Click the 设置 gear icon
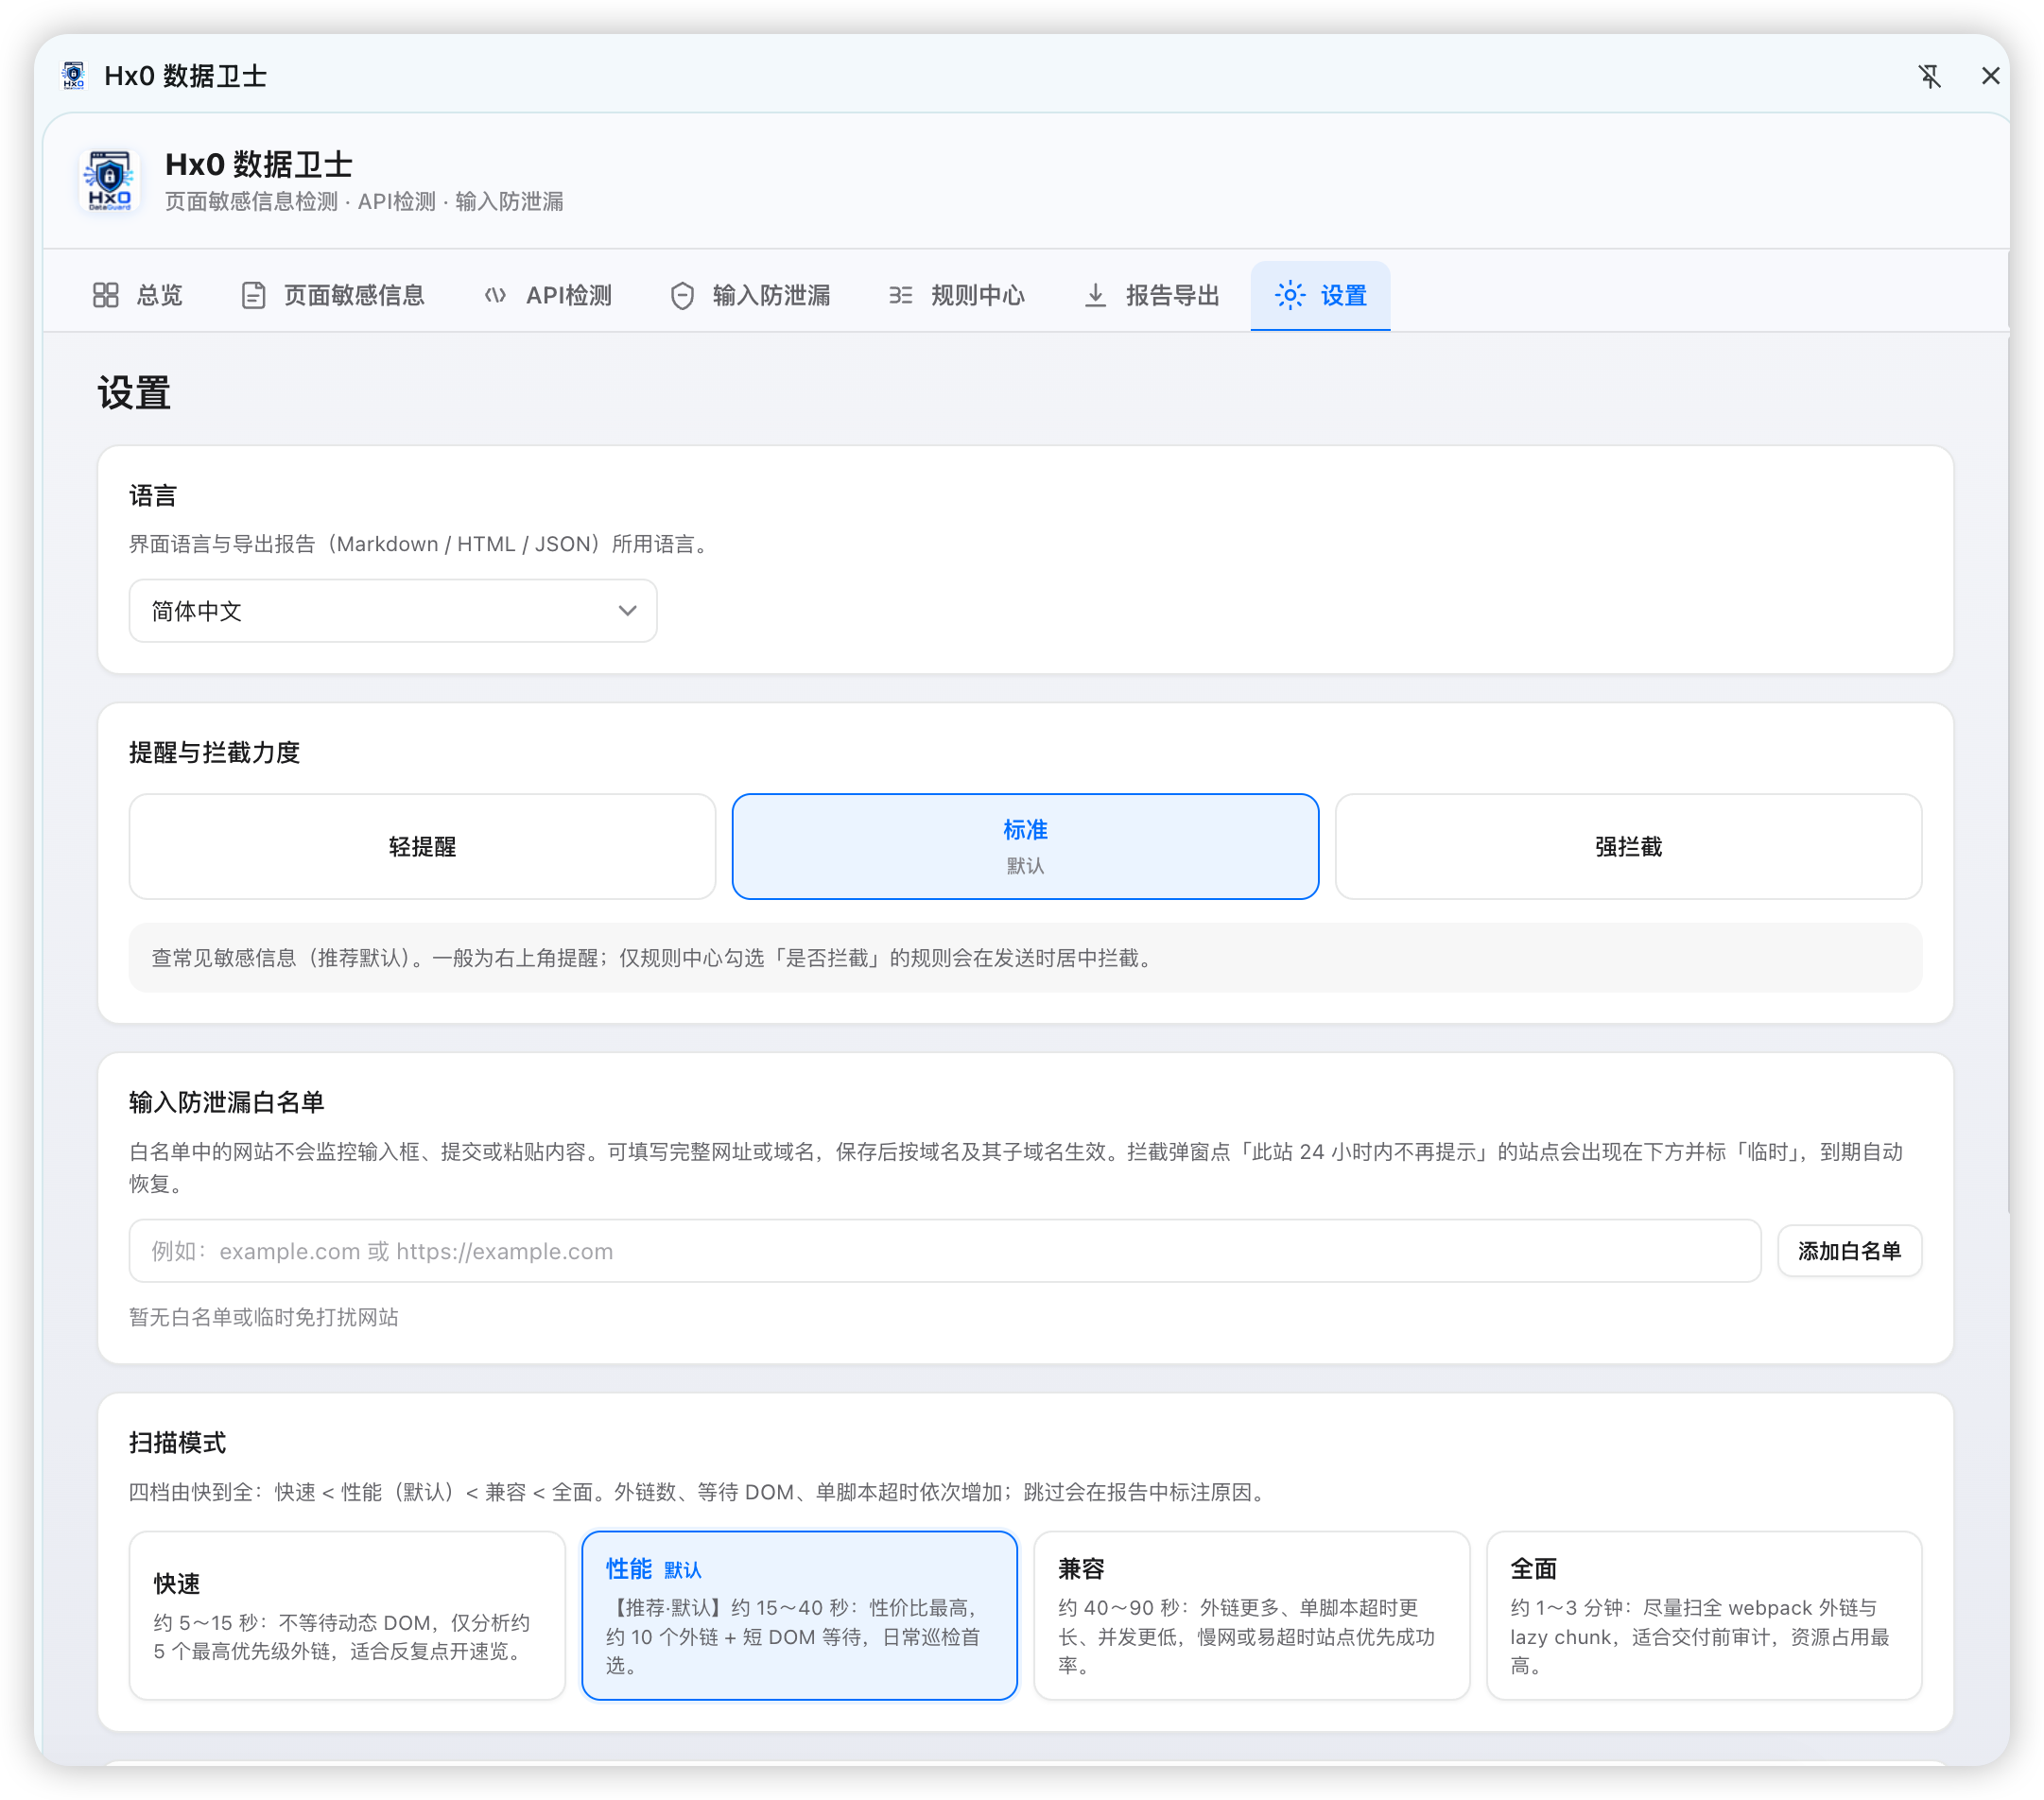 [1290, 295]
